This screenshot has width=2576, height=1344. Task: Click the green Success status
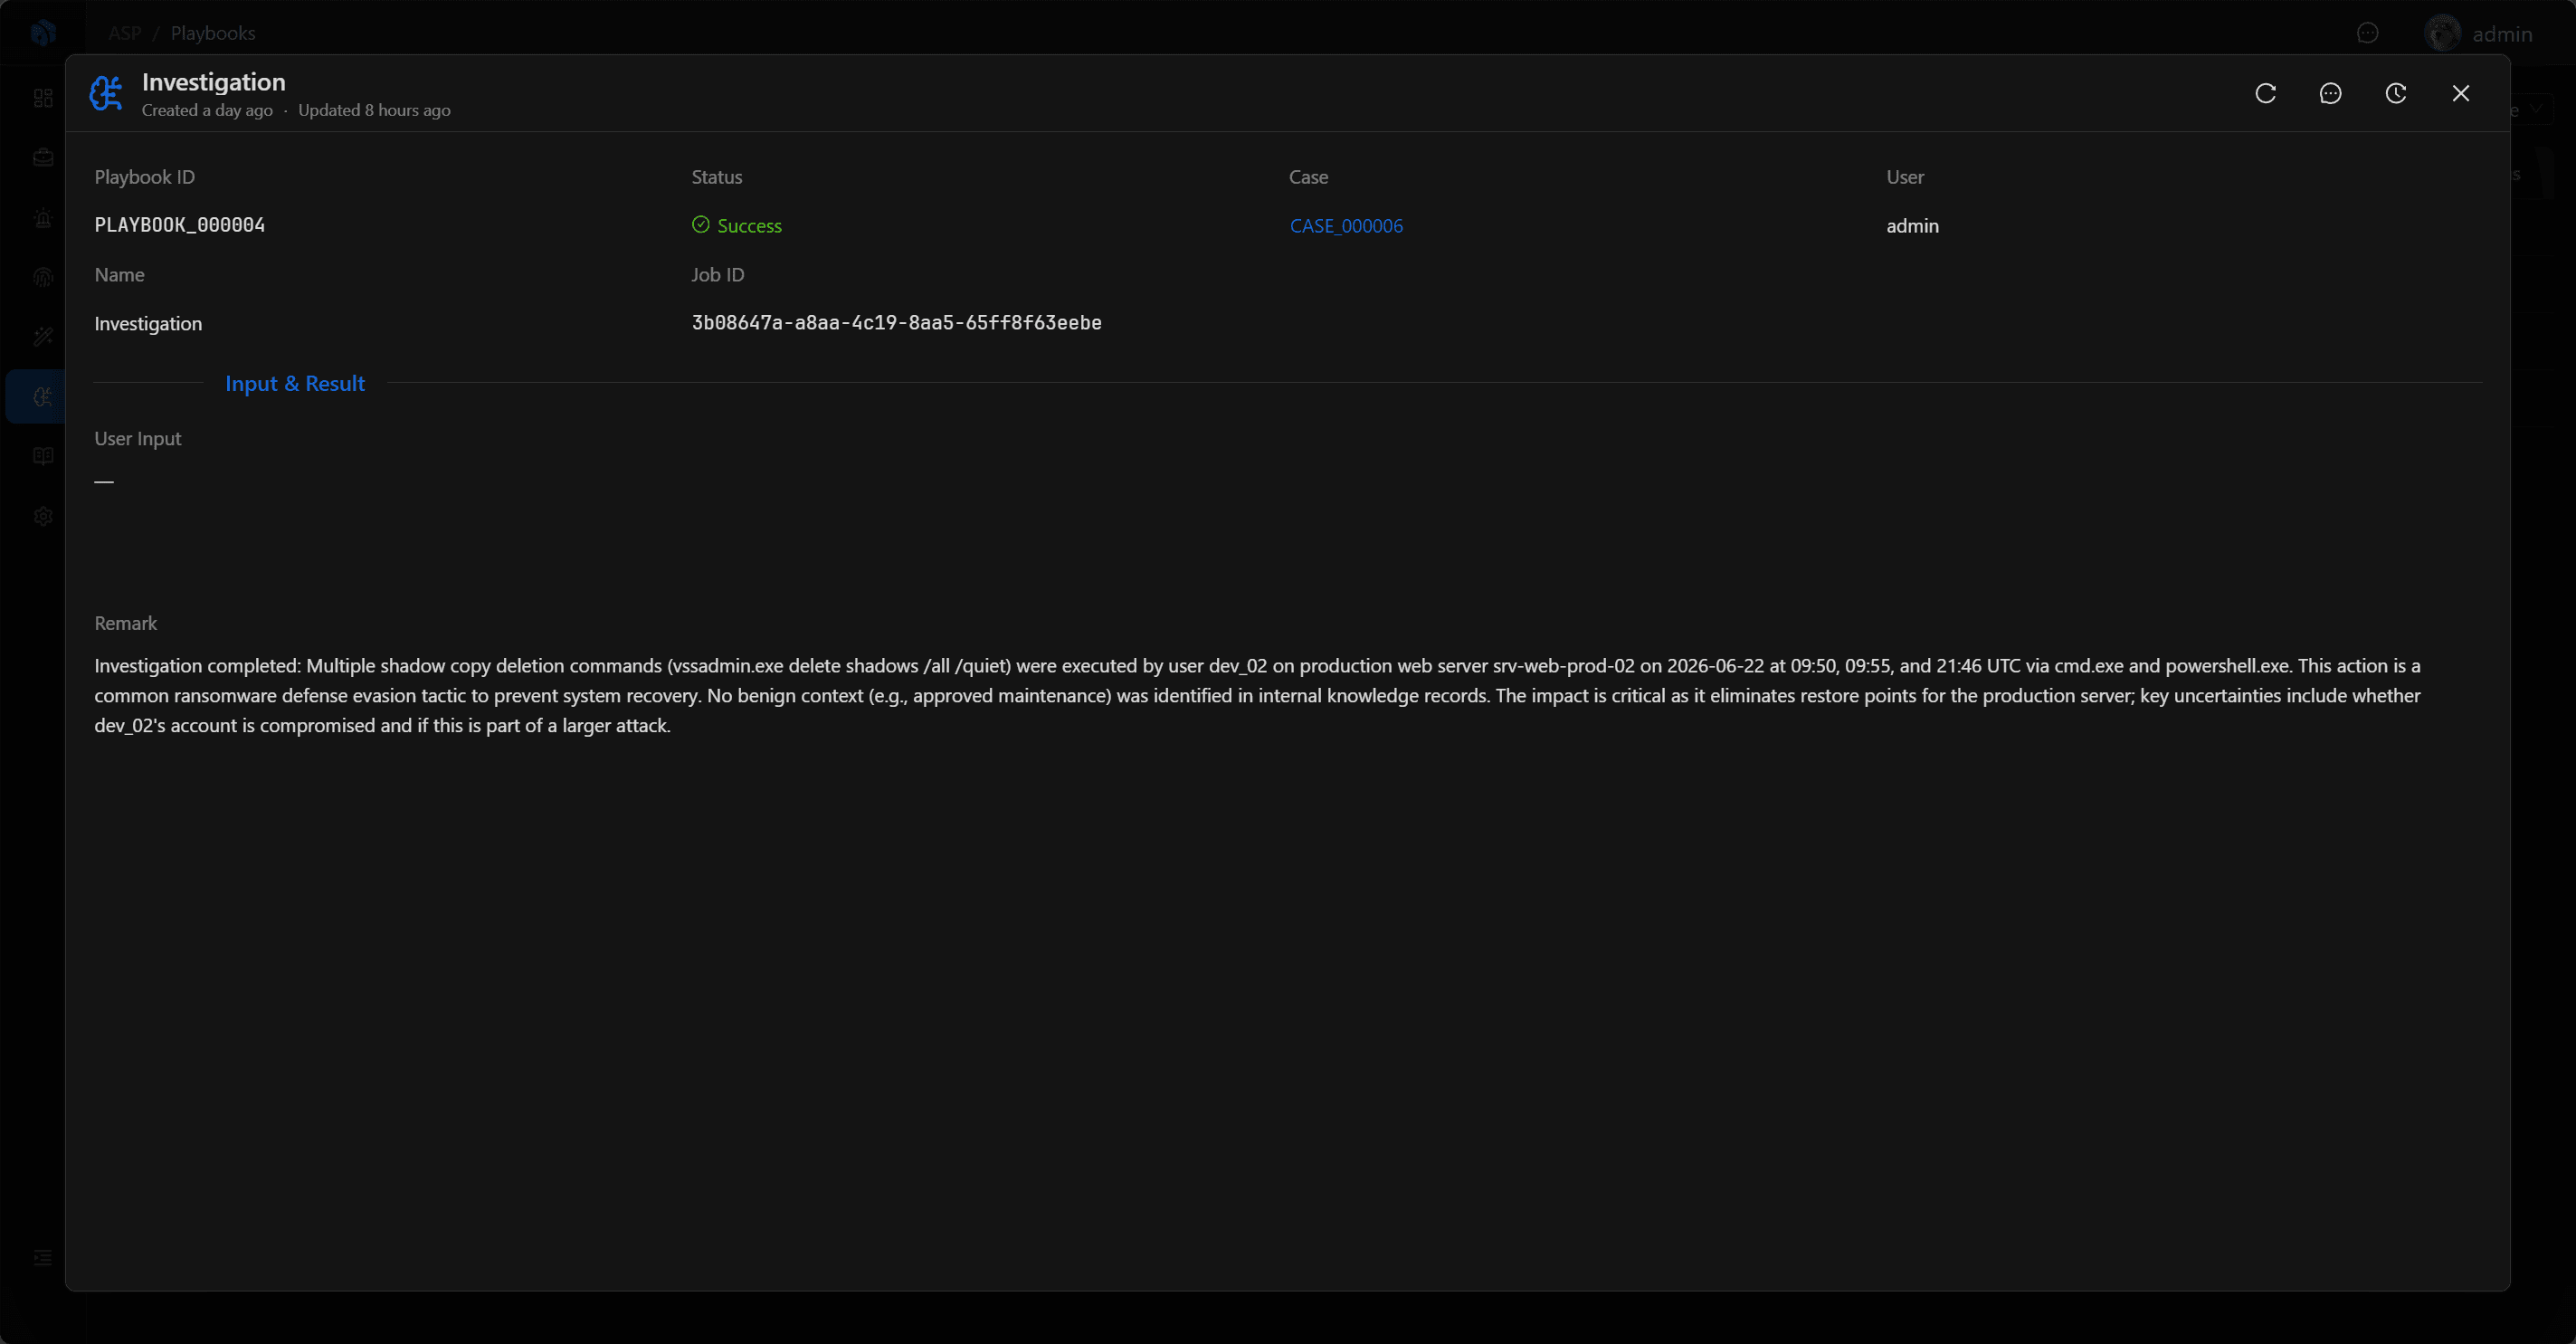(x=749, y=226)
